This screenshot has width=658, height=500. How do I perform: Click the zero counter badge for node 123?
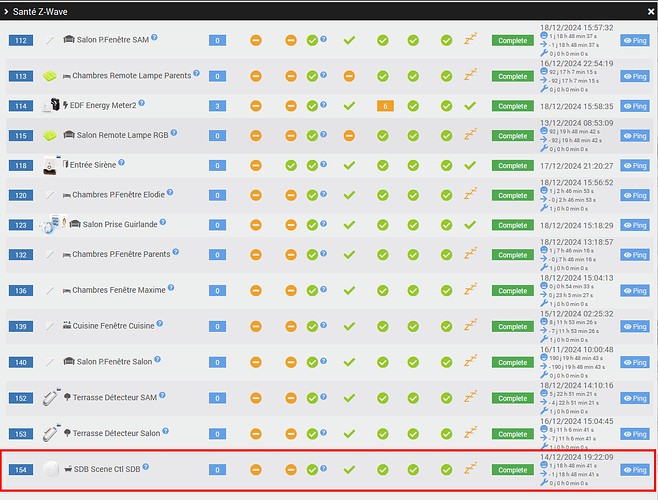217,225
